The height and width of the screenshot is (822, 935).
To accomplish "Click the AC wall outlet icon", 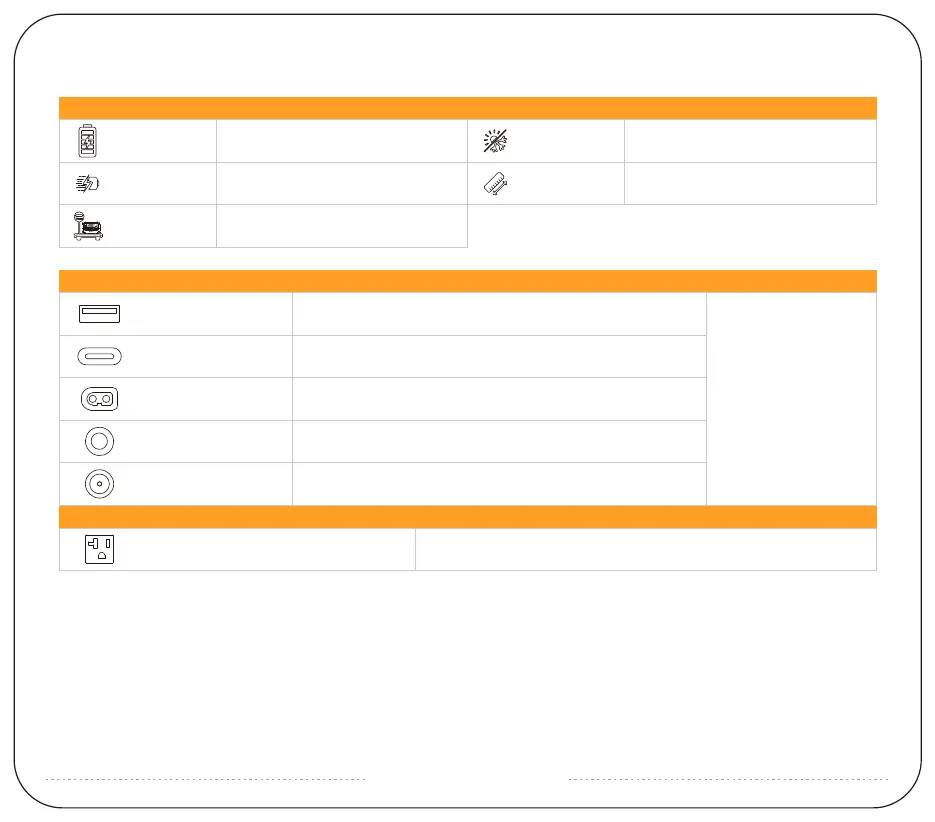I will (100, 549).
